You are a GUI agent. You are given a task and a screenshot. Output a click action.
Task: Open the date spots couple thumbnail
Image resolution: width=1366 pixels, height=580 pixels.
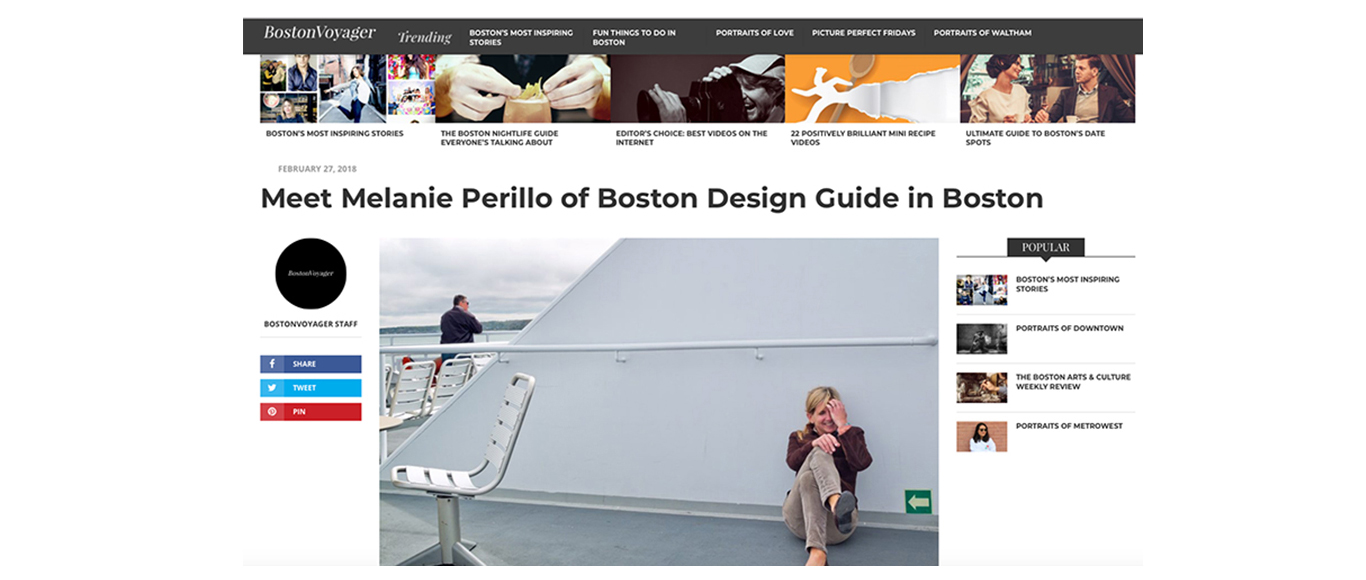point(1047,89)
